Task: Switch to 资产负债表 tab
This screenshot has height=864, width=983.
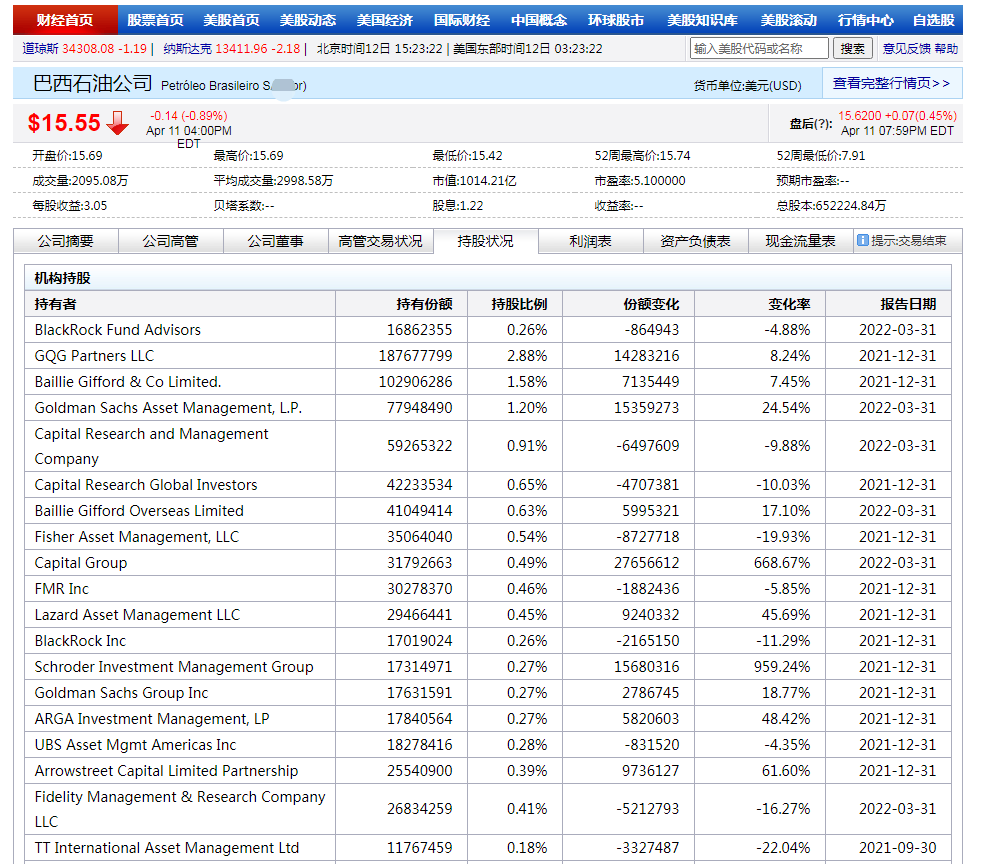Action: click(x=696, y=241)
